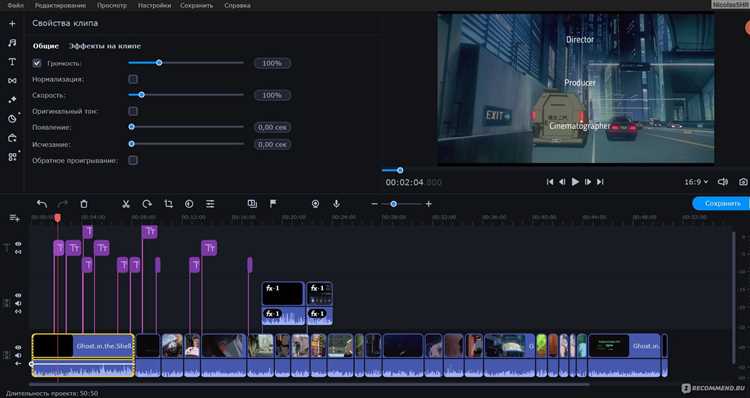Take a snapshot of preview frame
The width and height of the screenshot is (750, 398).
(743, 182)
